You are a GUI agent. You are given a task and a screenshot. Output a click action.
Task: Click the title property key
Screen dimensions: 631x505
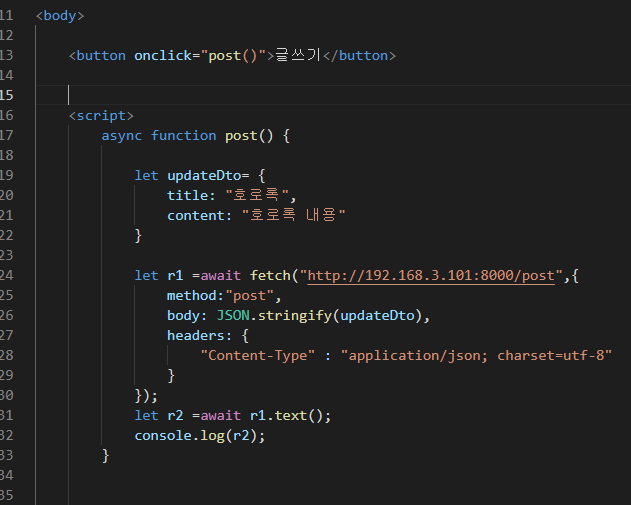pos(188,196)
